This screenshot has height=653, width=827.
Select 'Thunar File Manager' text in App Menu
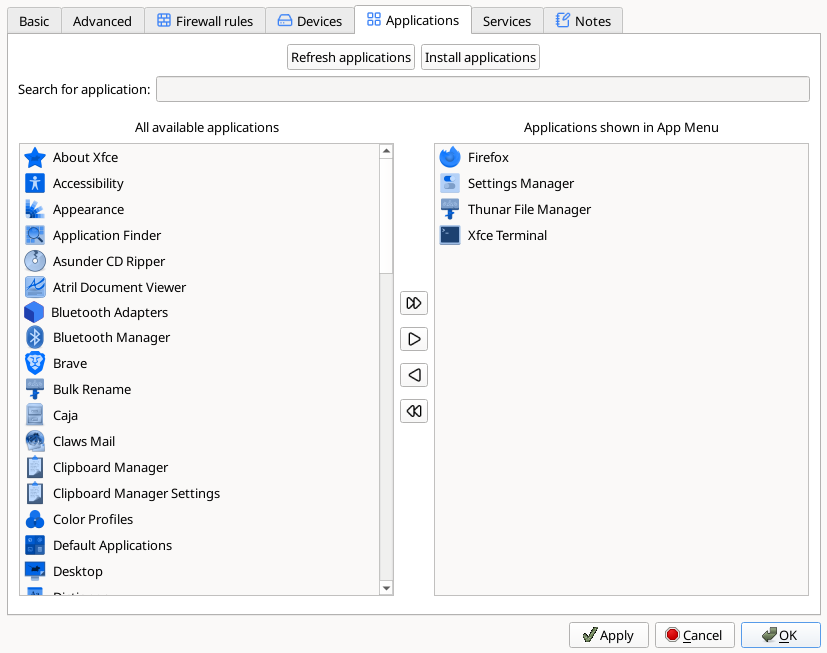(530, 209)
